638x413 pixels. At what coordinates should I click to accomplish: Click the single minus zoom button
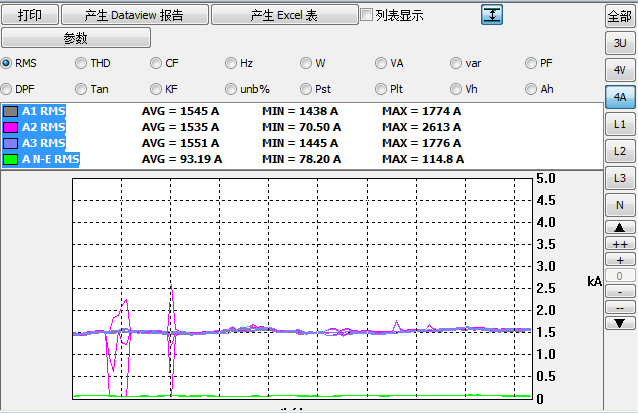620,291
